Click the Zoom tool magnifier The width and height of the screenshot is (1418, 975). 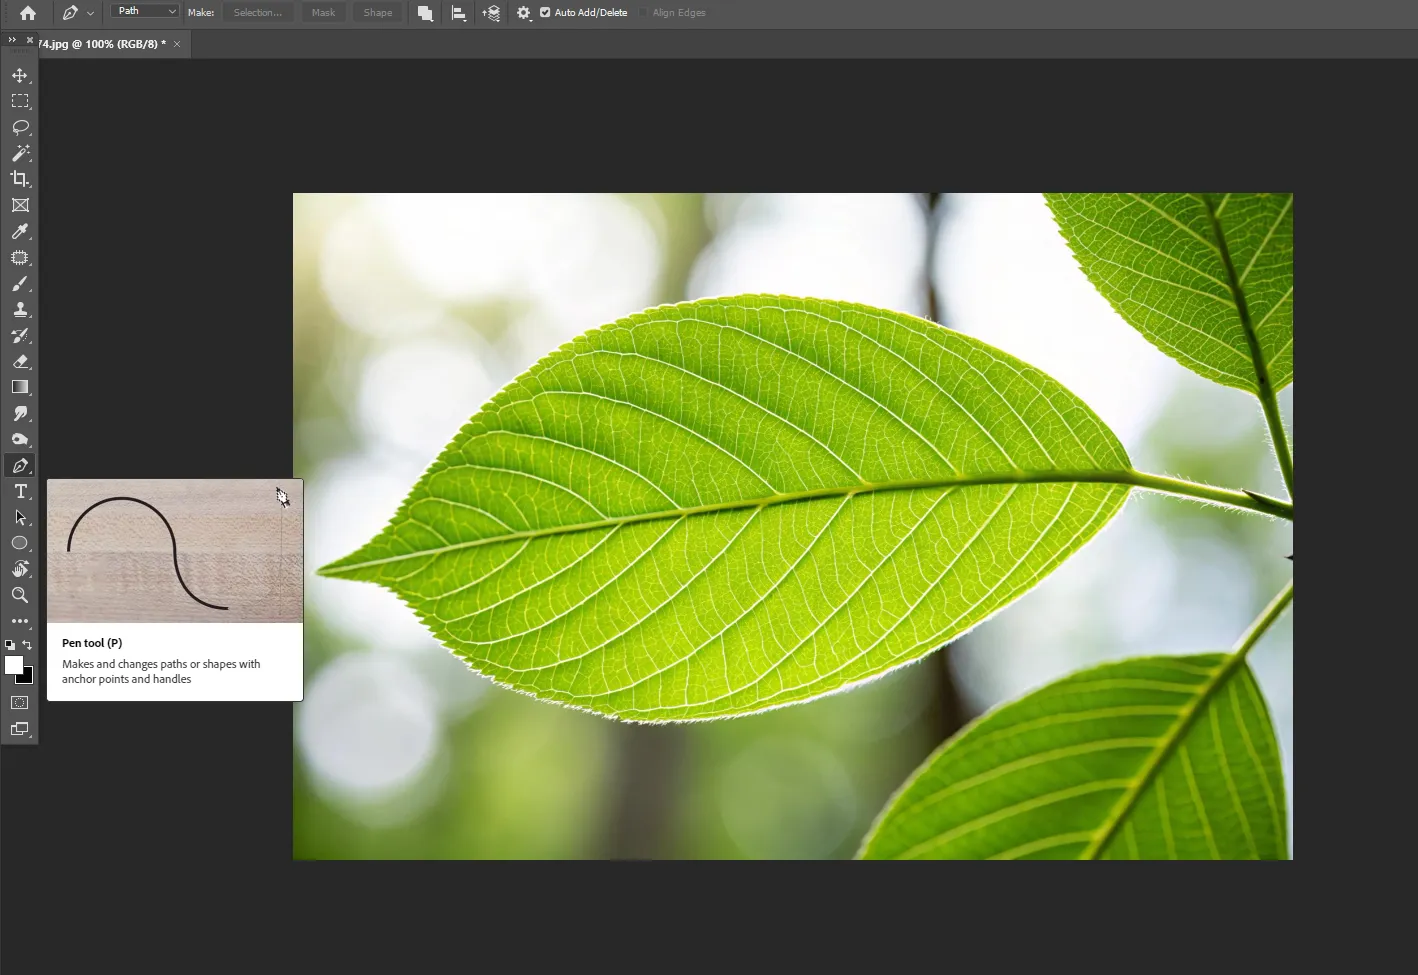point(20,596)
